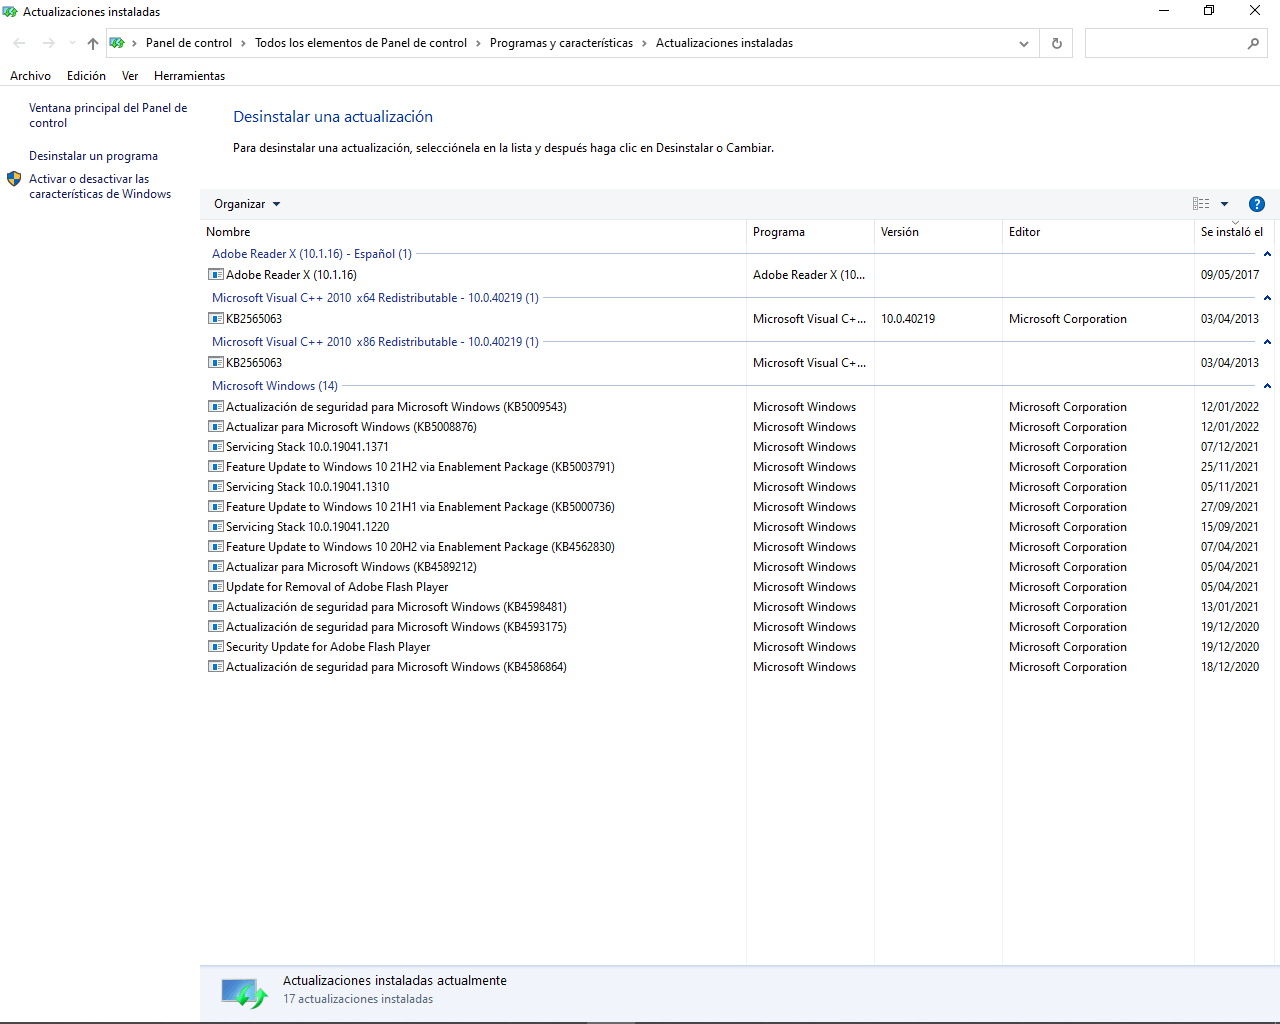Select KB2565063 icon under x86 Redistributable

(x=215, y=363)
